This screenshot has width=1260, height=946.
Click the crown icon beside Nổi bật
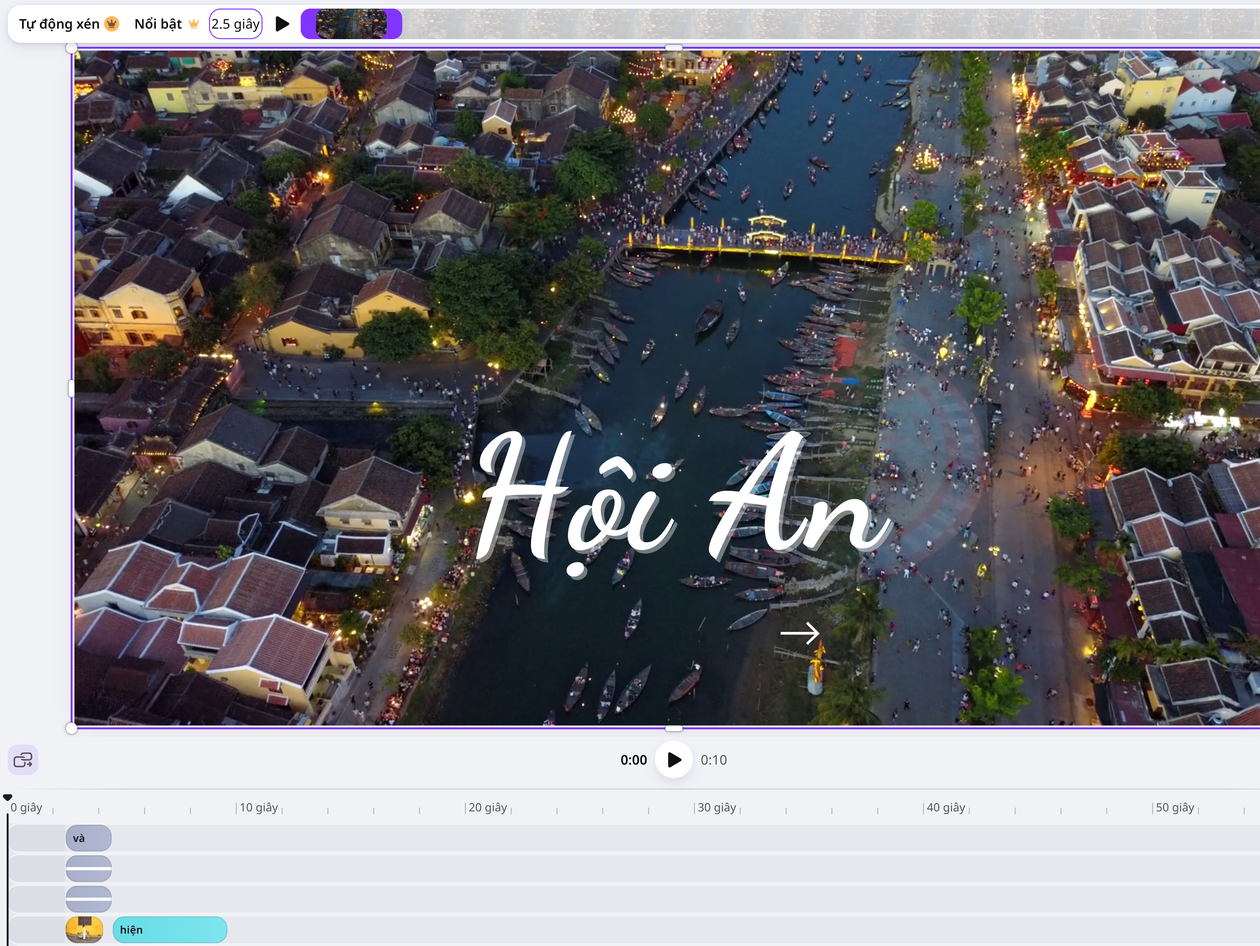click(194, 24)
